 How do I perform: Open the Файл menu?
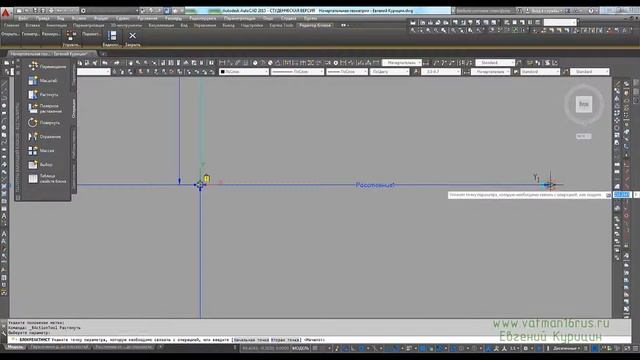tap(23, 18)
